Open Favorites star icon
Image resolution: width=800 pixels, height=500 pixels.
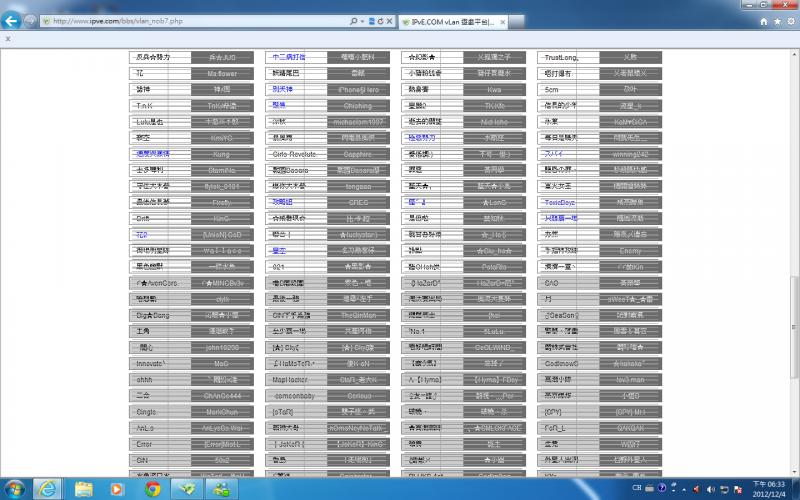777,21
